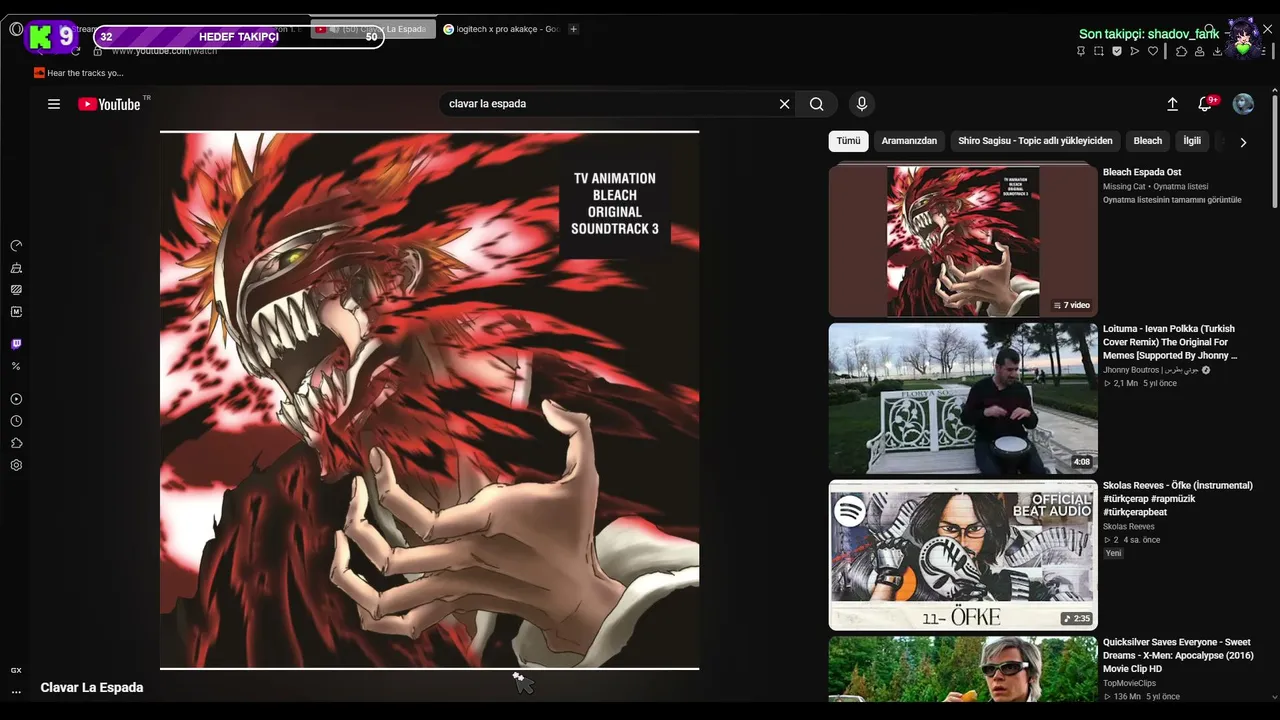The width and height of the screenshot is (1280, 720).
Task: Click the pin icon in Opera toolbar
Action: [x=1081, y=51]
